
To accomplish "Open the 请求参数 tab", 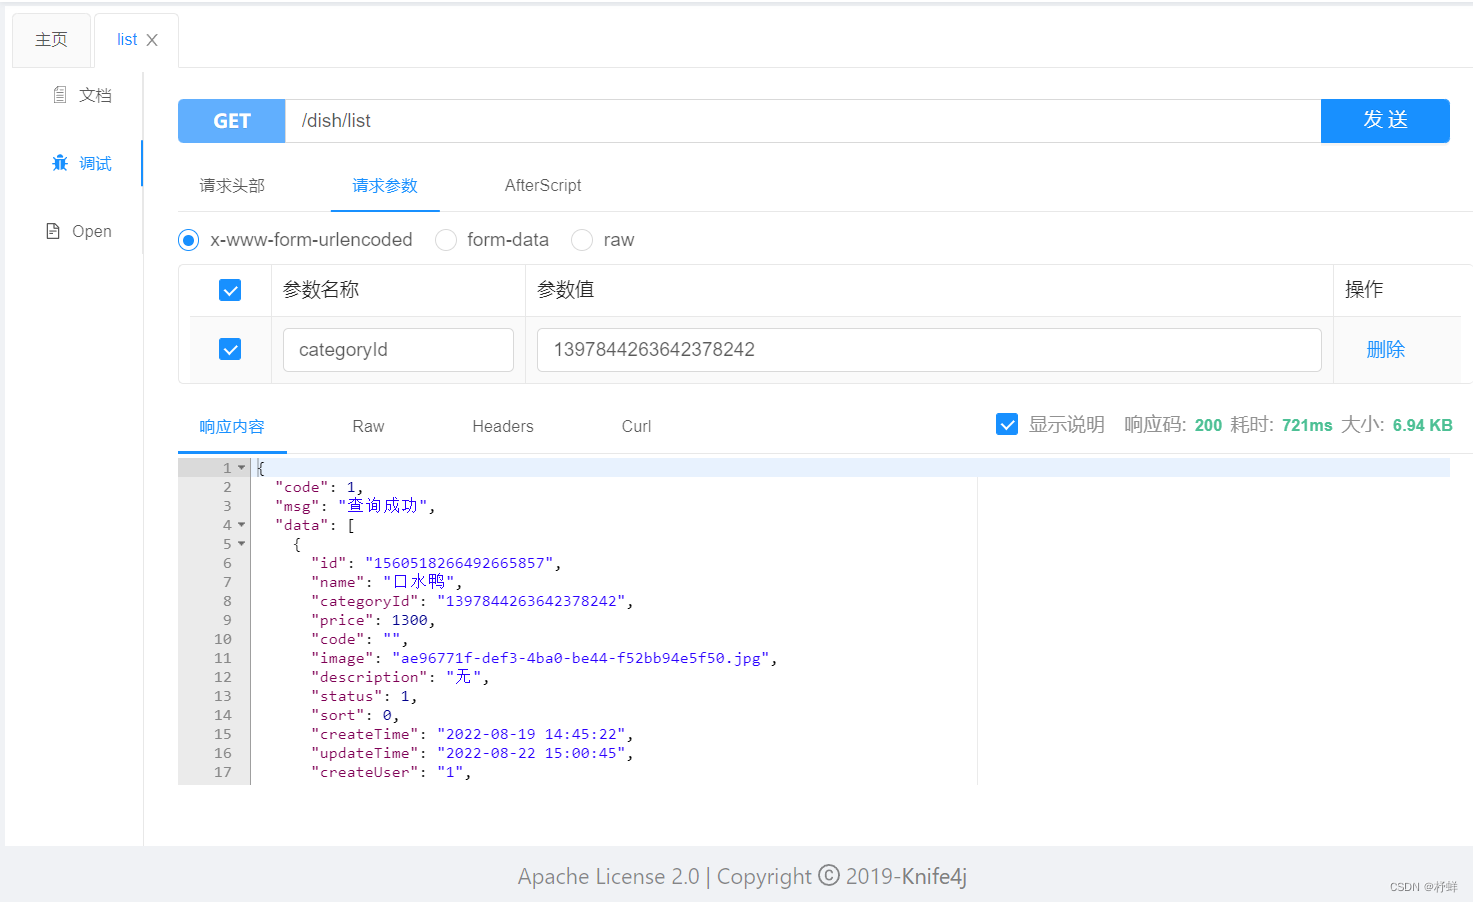I will [x=385, y=186].
